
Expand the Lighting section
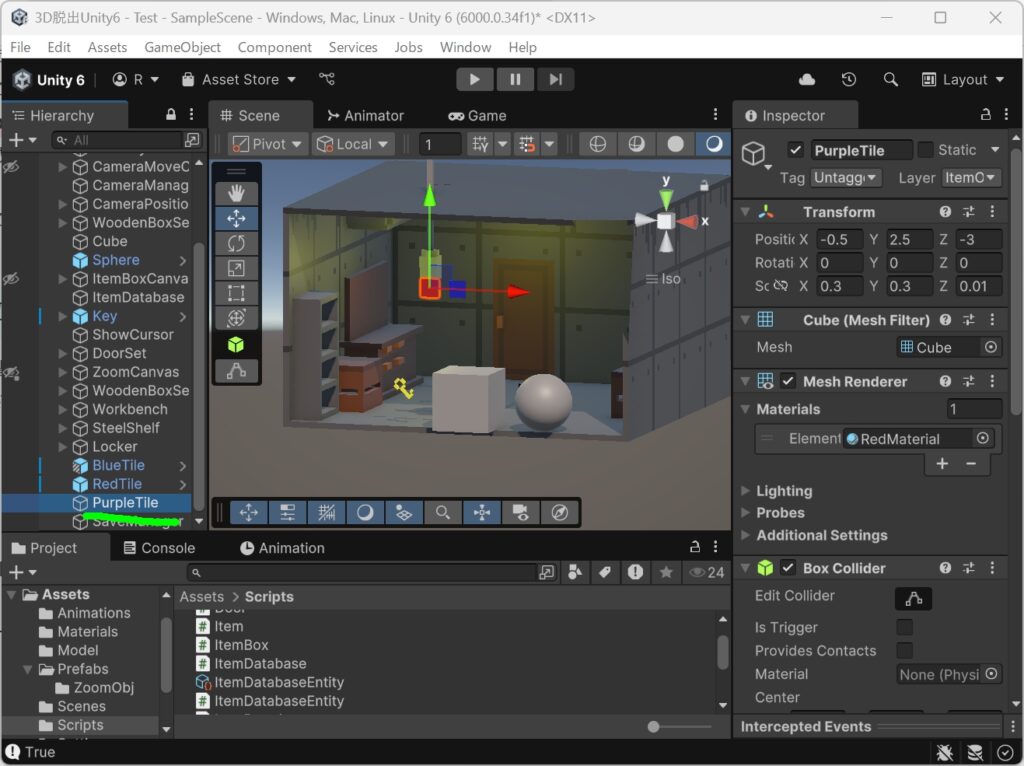click(x=784, y=490)
